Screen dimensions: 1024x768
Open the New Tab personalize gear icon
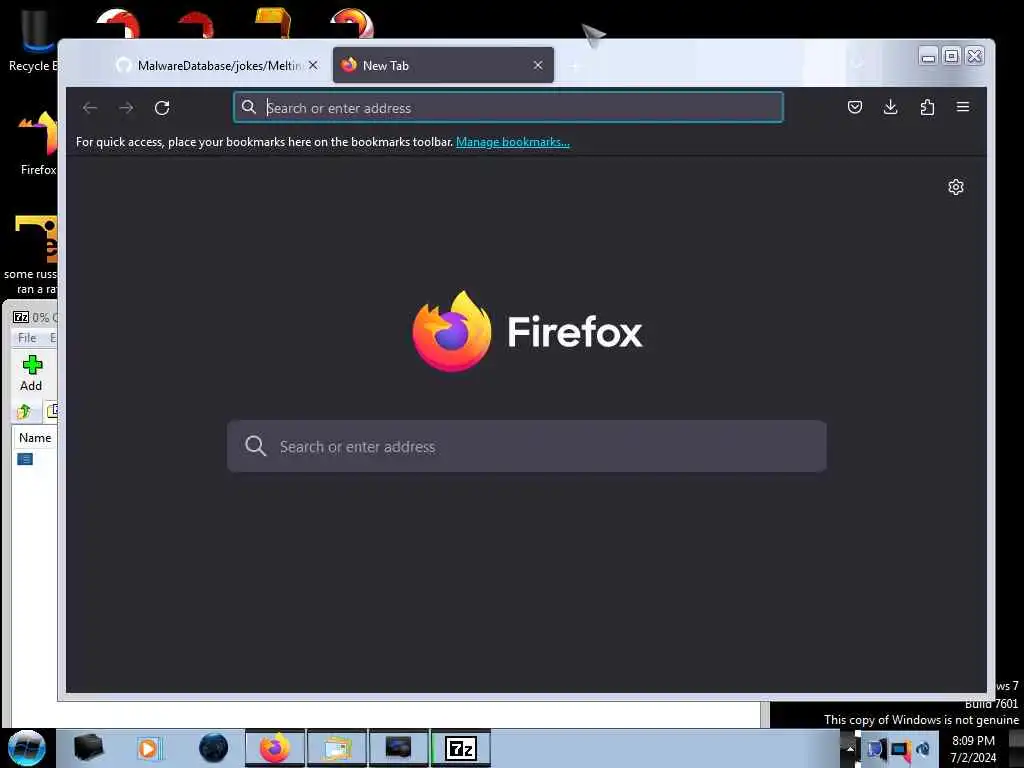955,187
